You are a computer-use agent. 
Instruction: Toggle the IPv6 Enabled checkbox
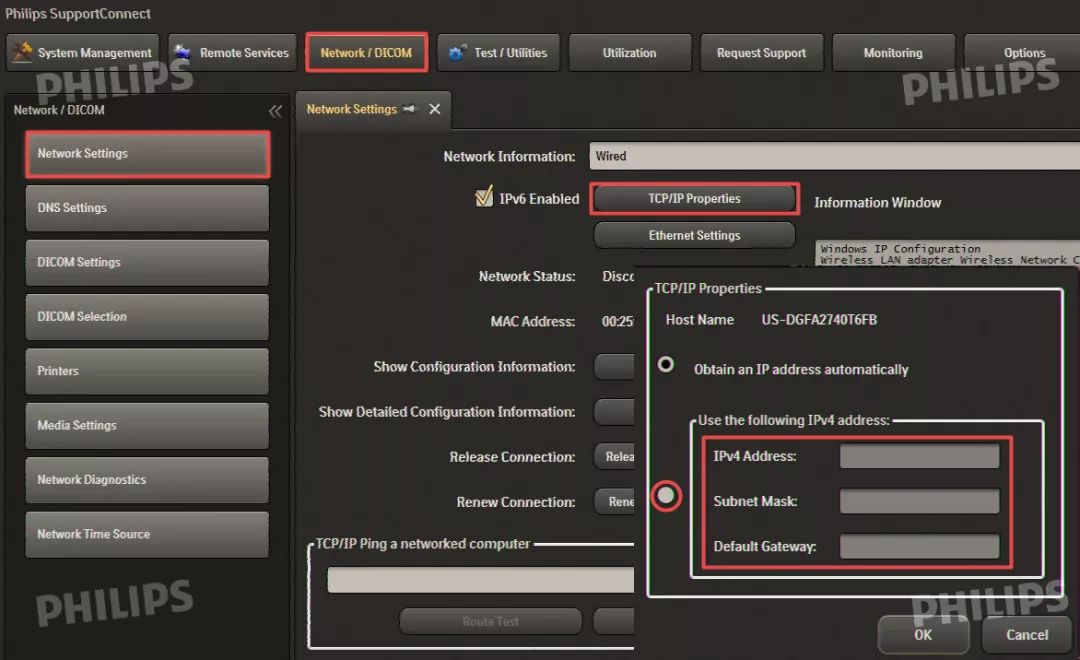pos(485,198)
